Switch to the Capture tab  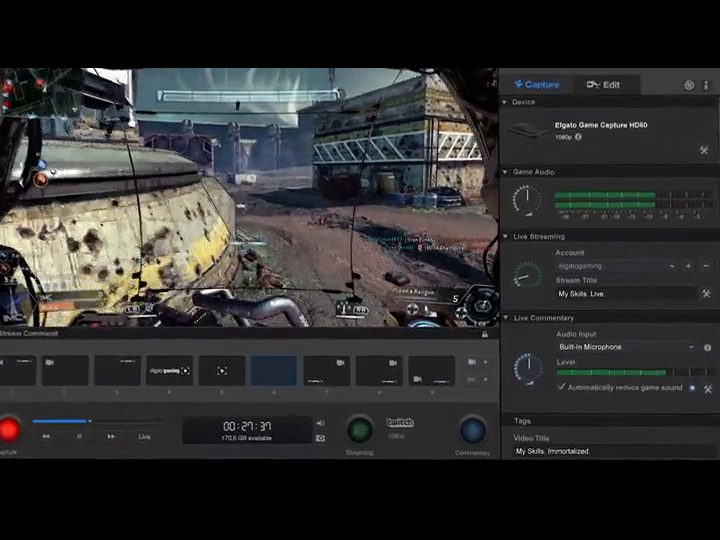pyautogui.click(x=536, y=84)
